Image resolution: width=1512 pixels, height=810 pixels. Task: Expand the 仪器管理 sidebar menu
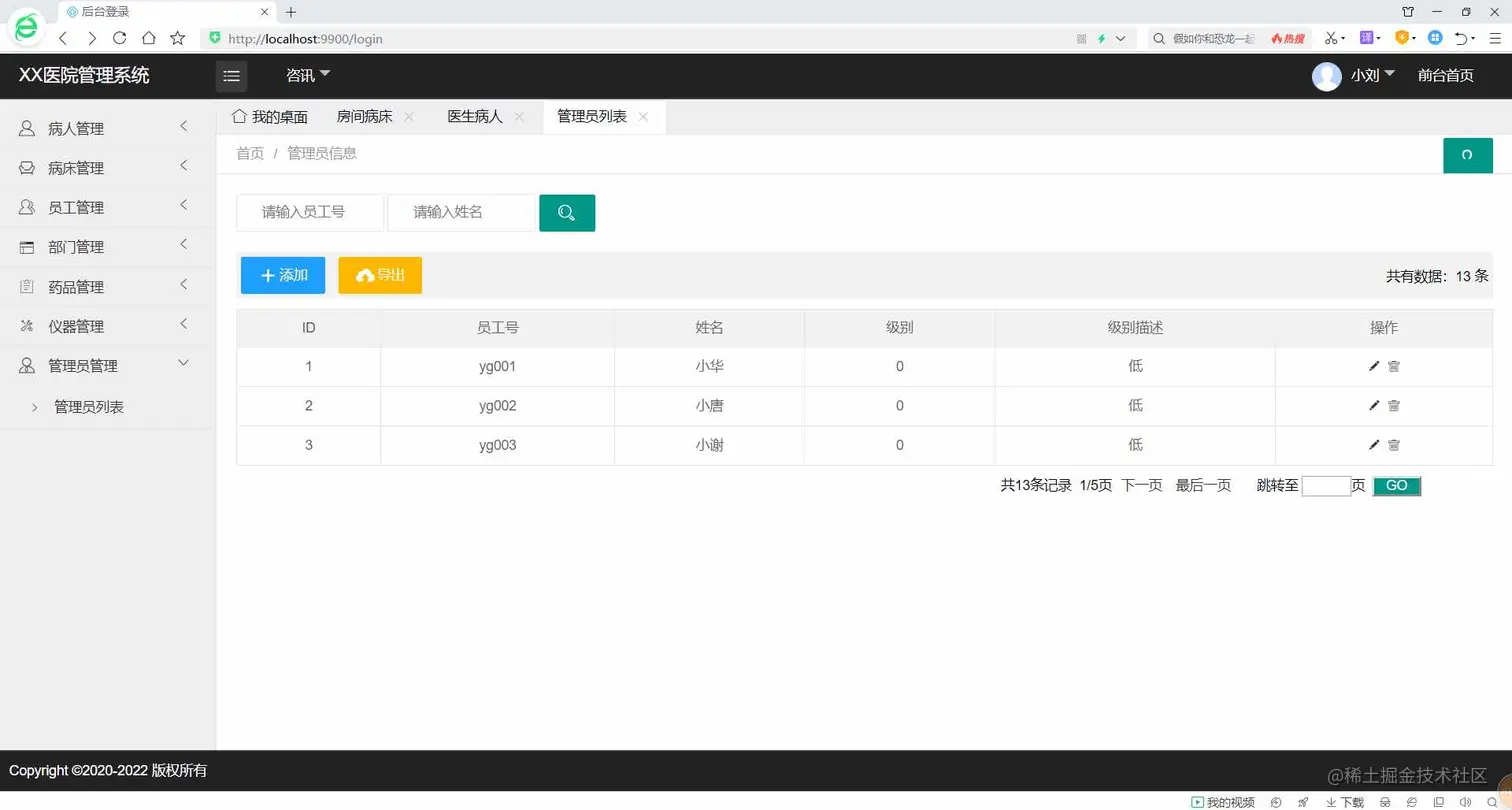(x=108, y=326)
